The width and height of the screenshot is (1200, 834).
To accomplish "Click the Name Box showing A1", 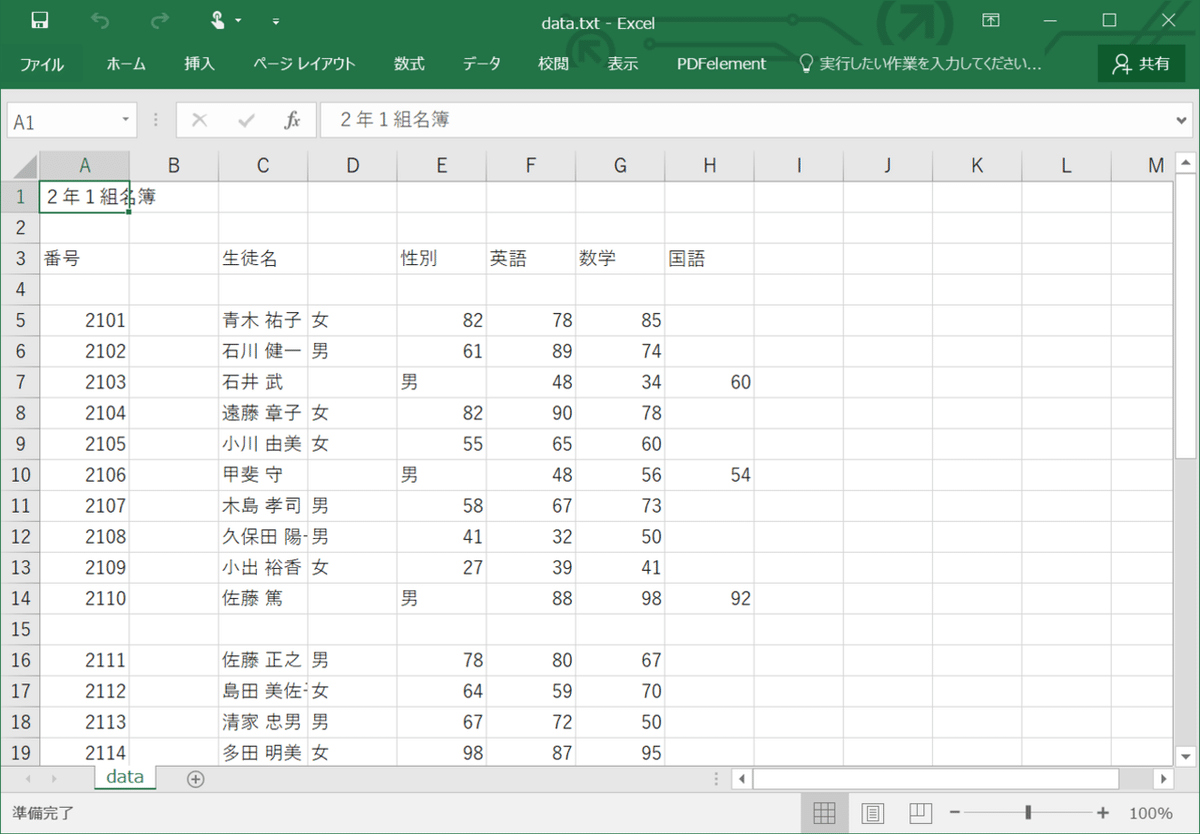I will tap(62, 121).
